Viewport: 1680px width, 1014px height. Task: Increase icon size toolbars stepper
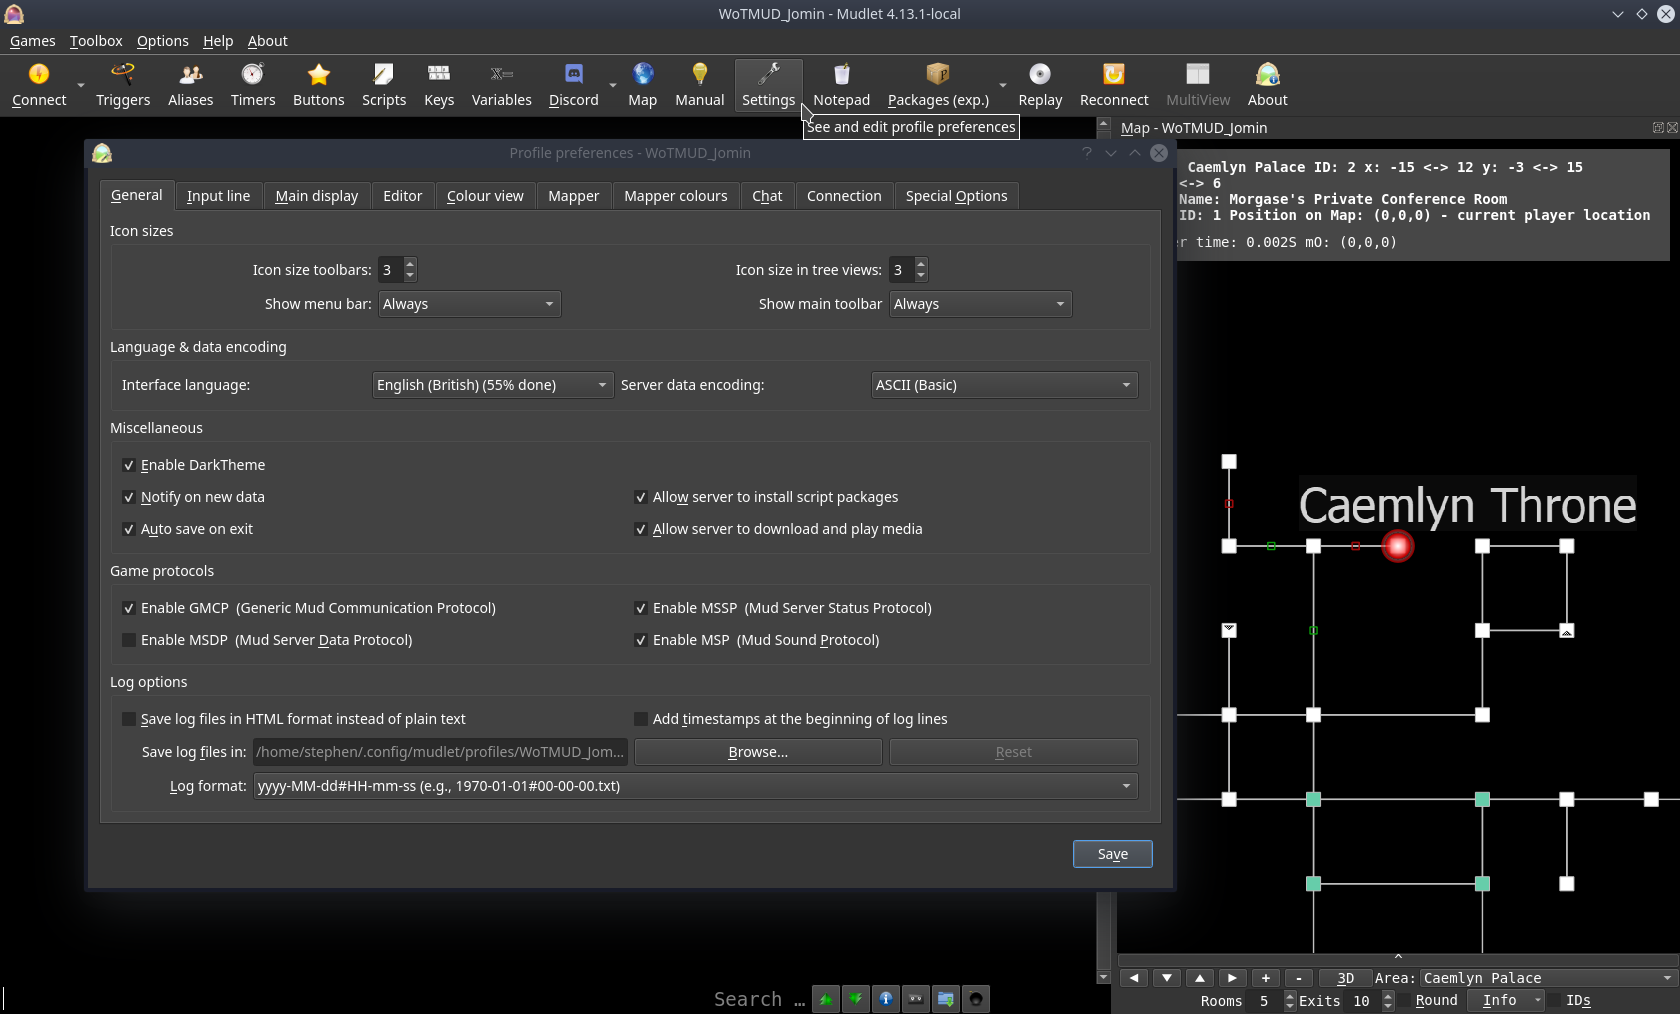pyautogui.click(x=410, y=264)
